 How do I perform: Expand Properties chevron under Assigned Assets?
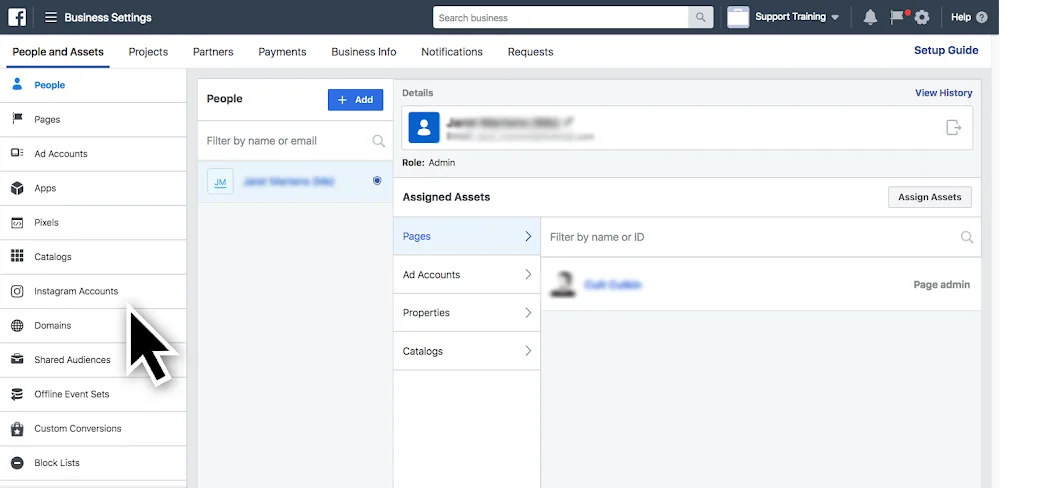coord(528,313)
